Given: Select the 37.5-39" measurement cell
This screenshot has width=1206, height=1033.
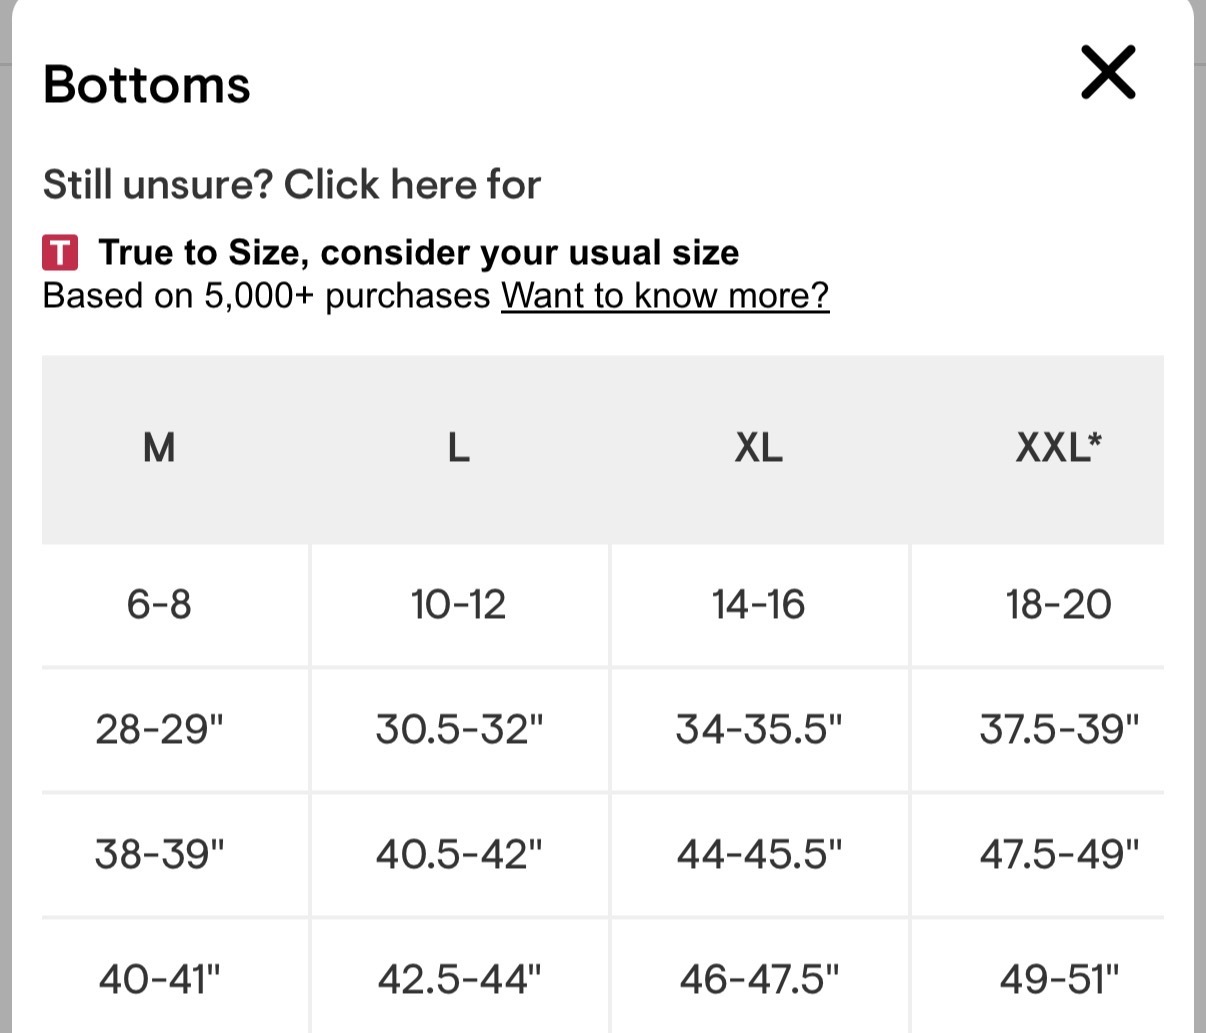Looking at the screenshot, I should (x=1059, y=730).
